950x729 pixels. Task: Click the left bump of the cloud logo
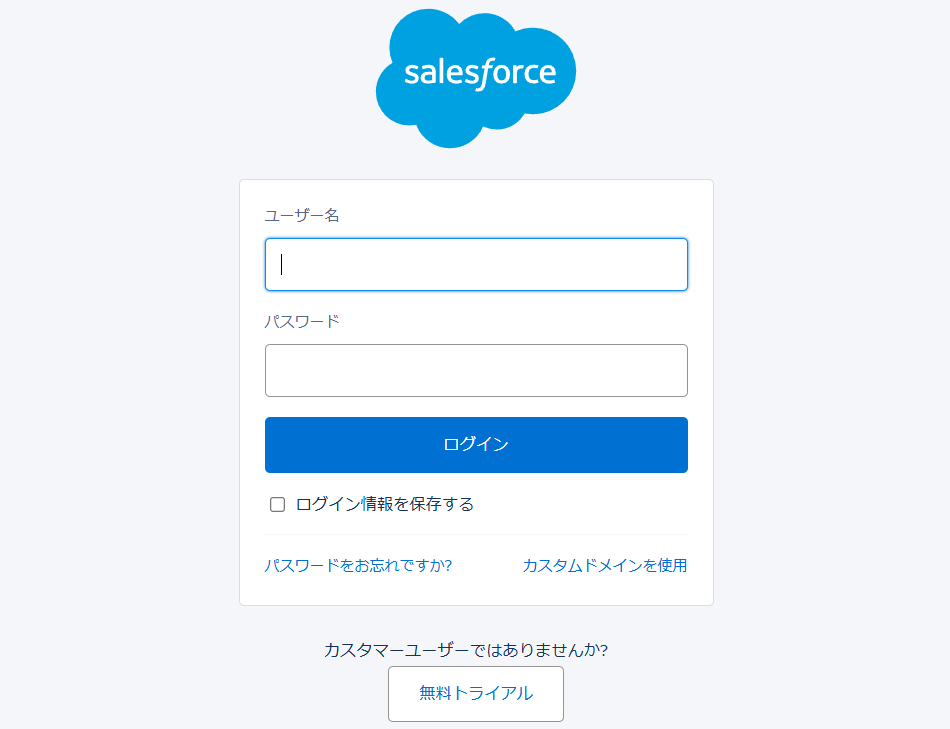395,95
